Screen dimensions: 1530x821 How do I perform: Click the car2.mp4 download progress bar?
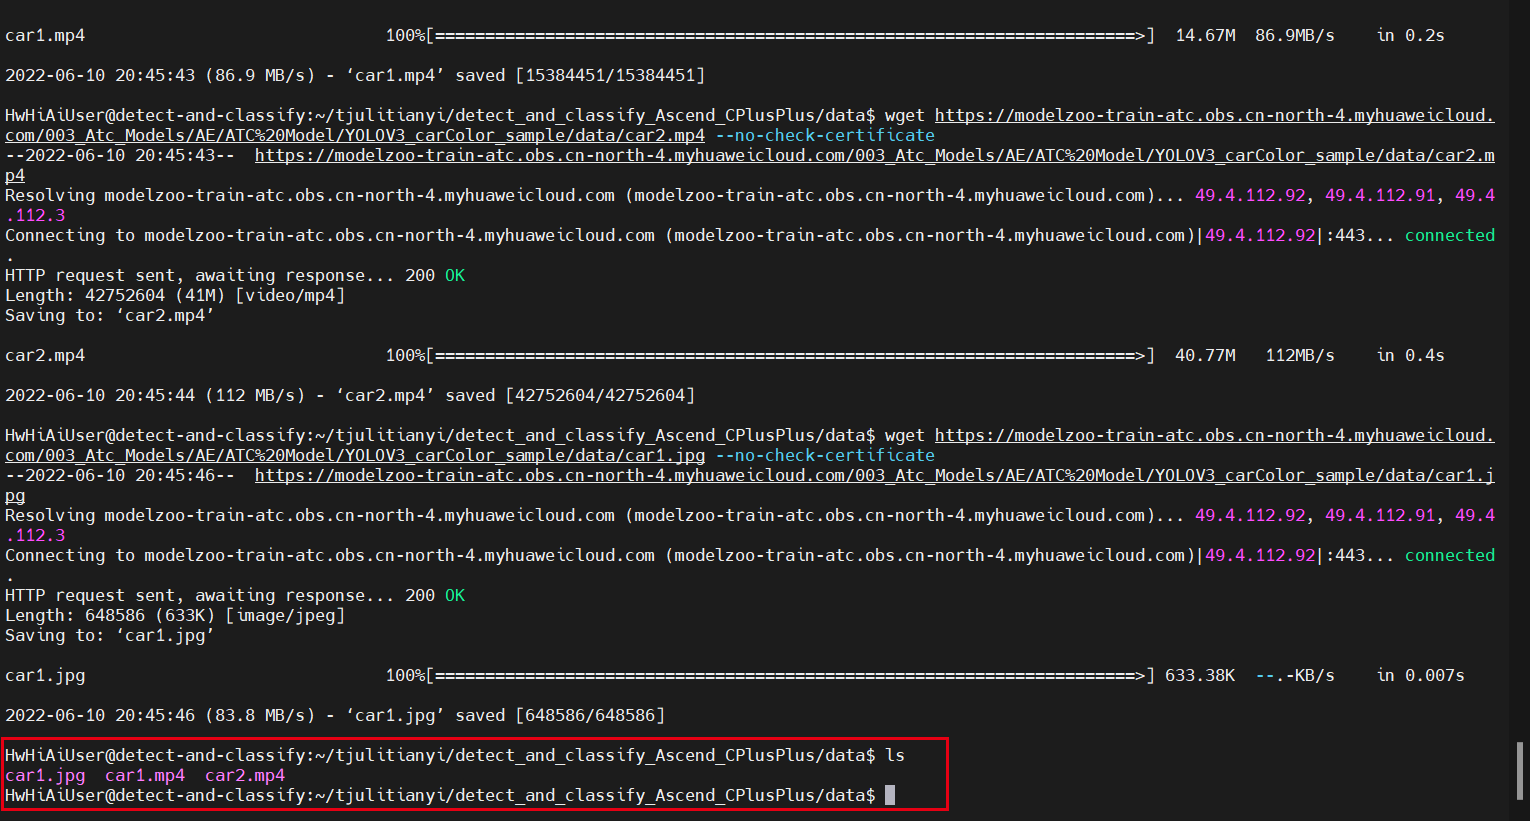790,355
